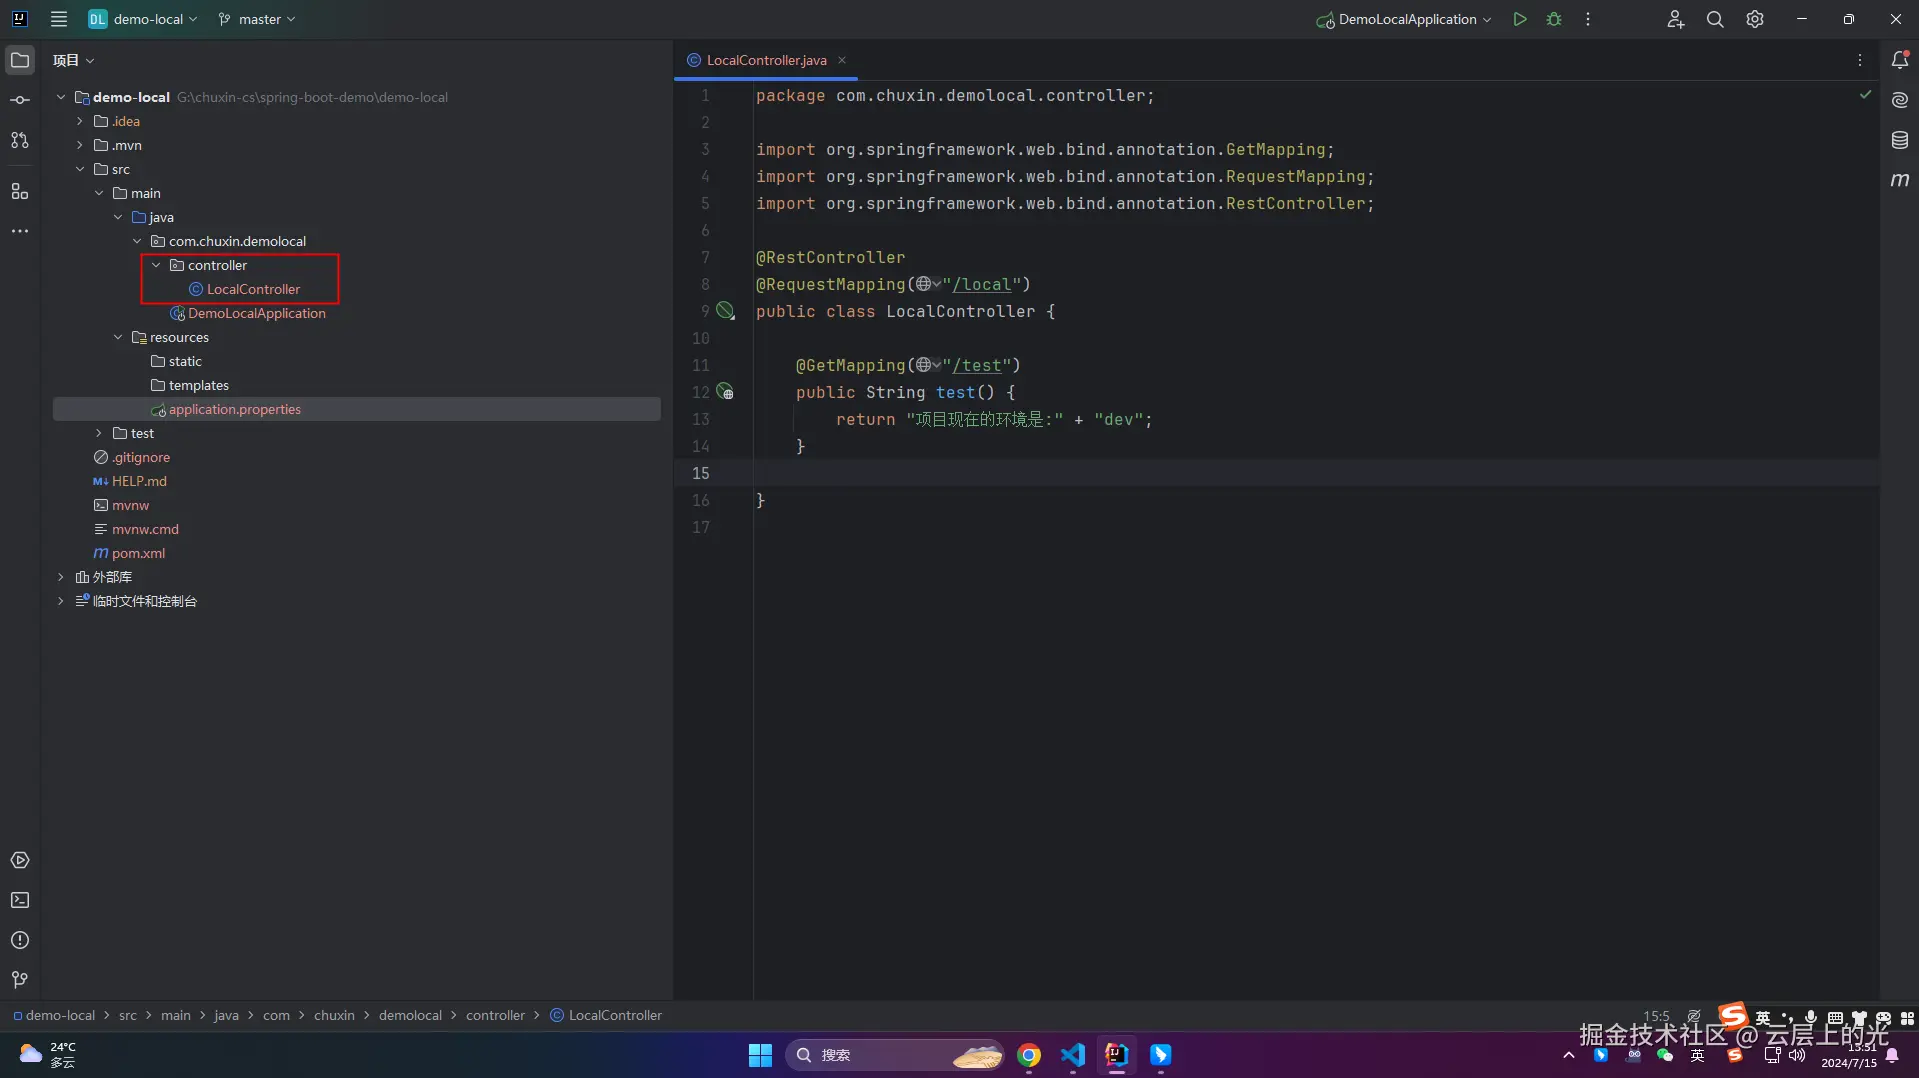Select the templates folder
Image resolution: width=1919 pixels, height=1078 pixels.
(x=198, y=385)
